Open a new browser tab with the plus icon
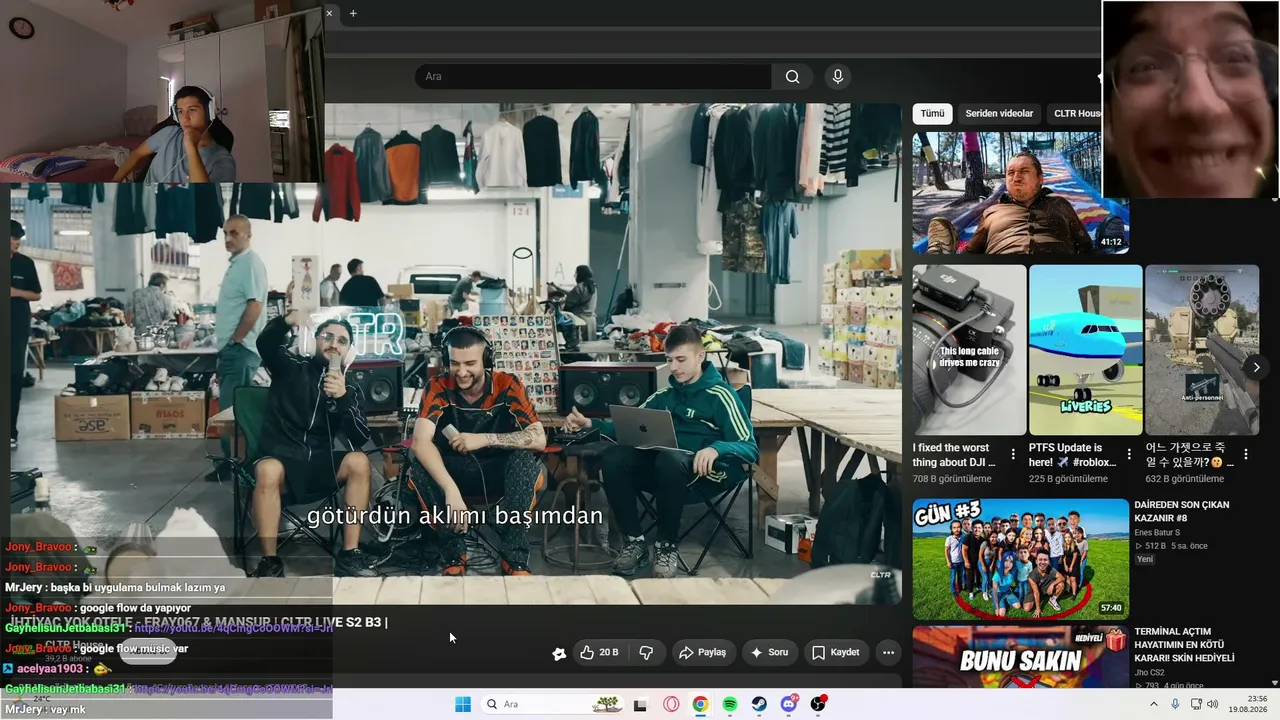This screenshot has width=1280, height=720. pyautogui.click(x=353, y=13)
